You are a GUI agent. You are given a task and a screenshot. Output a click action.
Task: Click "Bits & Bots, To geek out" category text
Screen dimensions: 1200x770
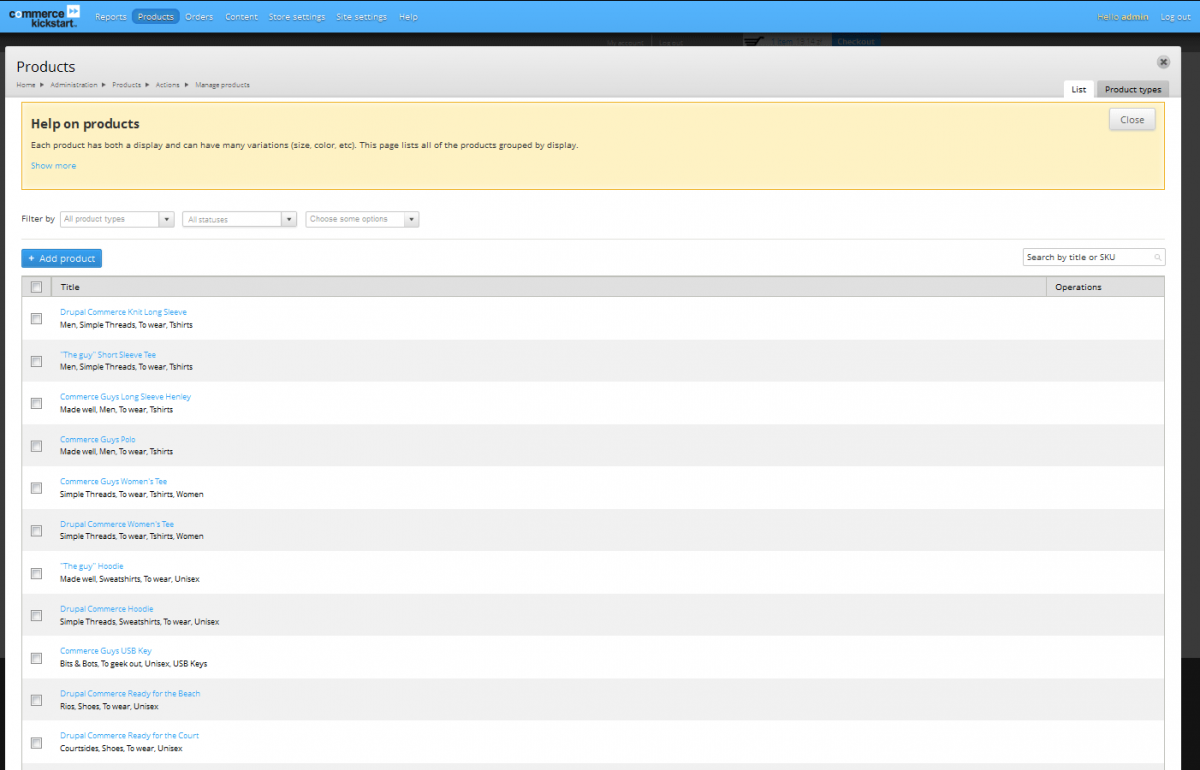pos(102,664)
